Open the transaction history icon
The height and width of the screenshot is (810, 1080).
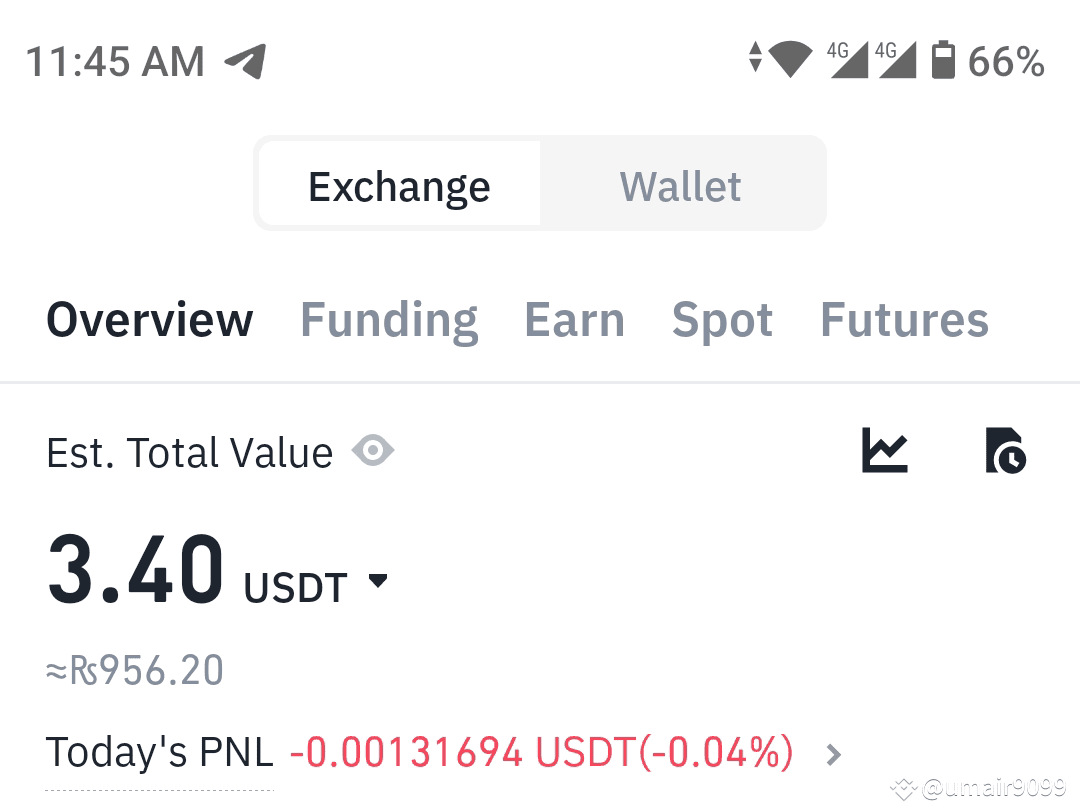pyautogui.click(x=1006, y=450)
